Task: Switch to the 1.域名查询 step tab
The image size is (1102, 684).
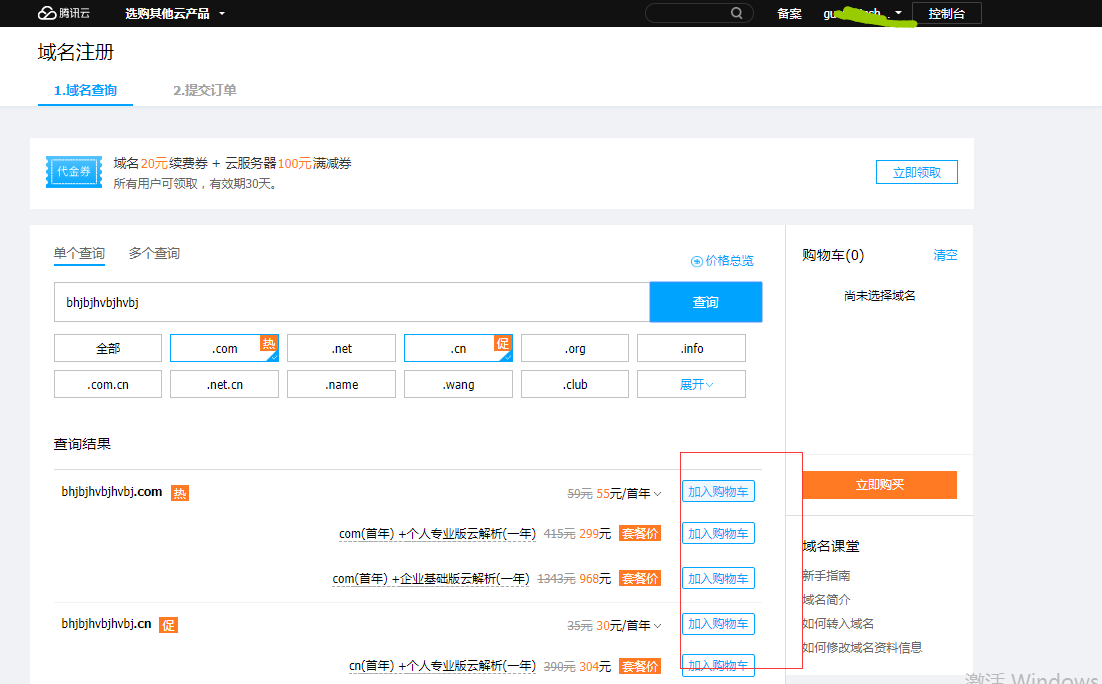Action: tap(85, 90)
